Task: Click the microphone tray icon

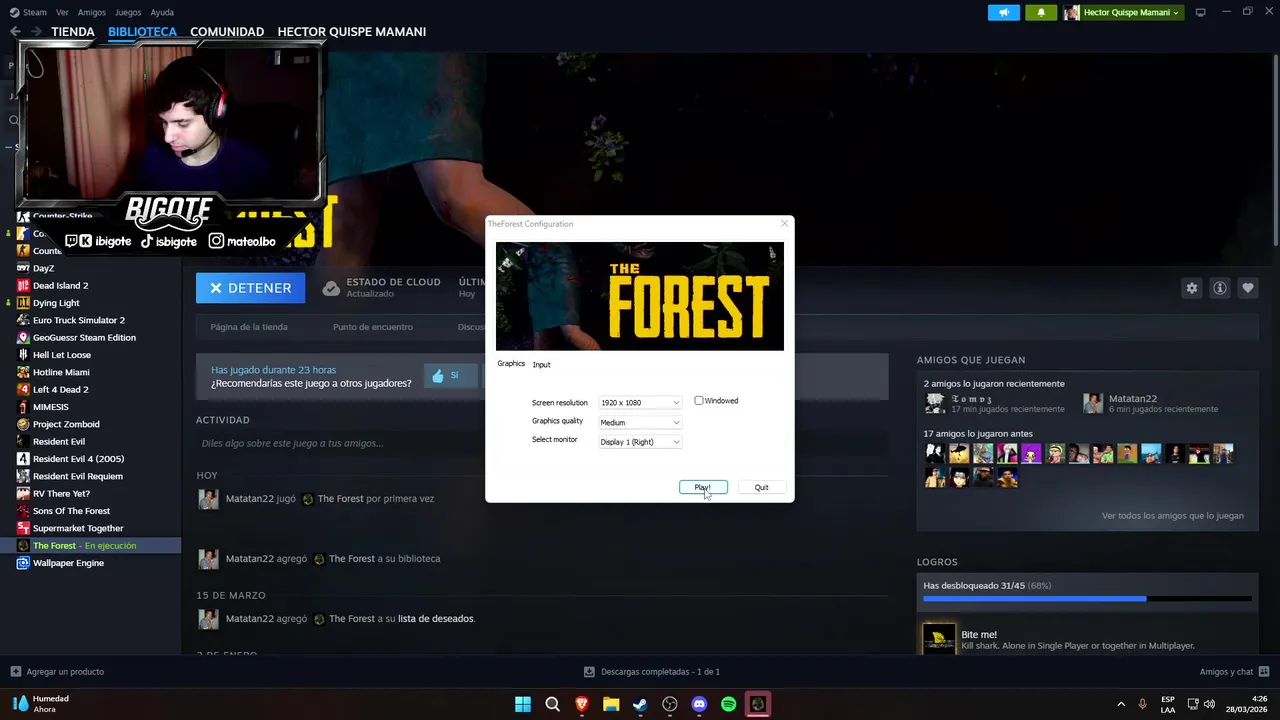Action: (1142, 704)
